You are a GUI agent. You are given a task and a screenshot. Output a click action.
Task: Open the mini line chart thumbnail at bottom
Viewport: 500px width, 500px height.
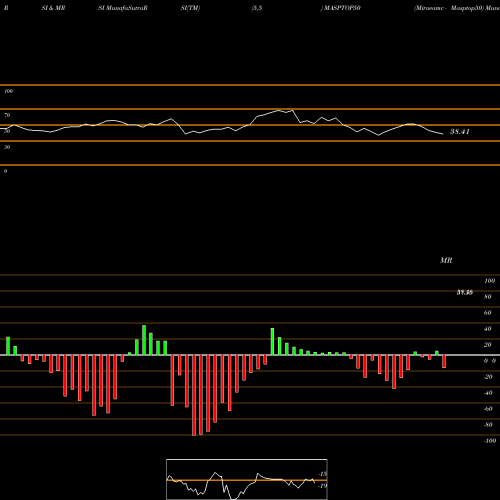click(x=247, y=479)
